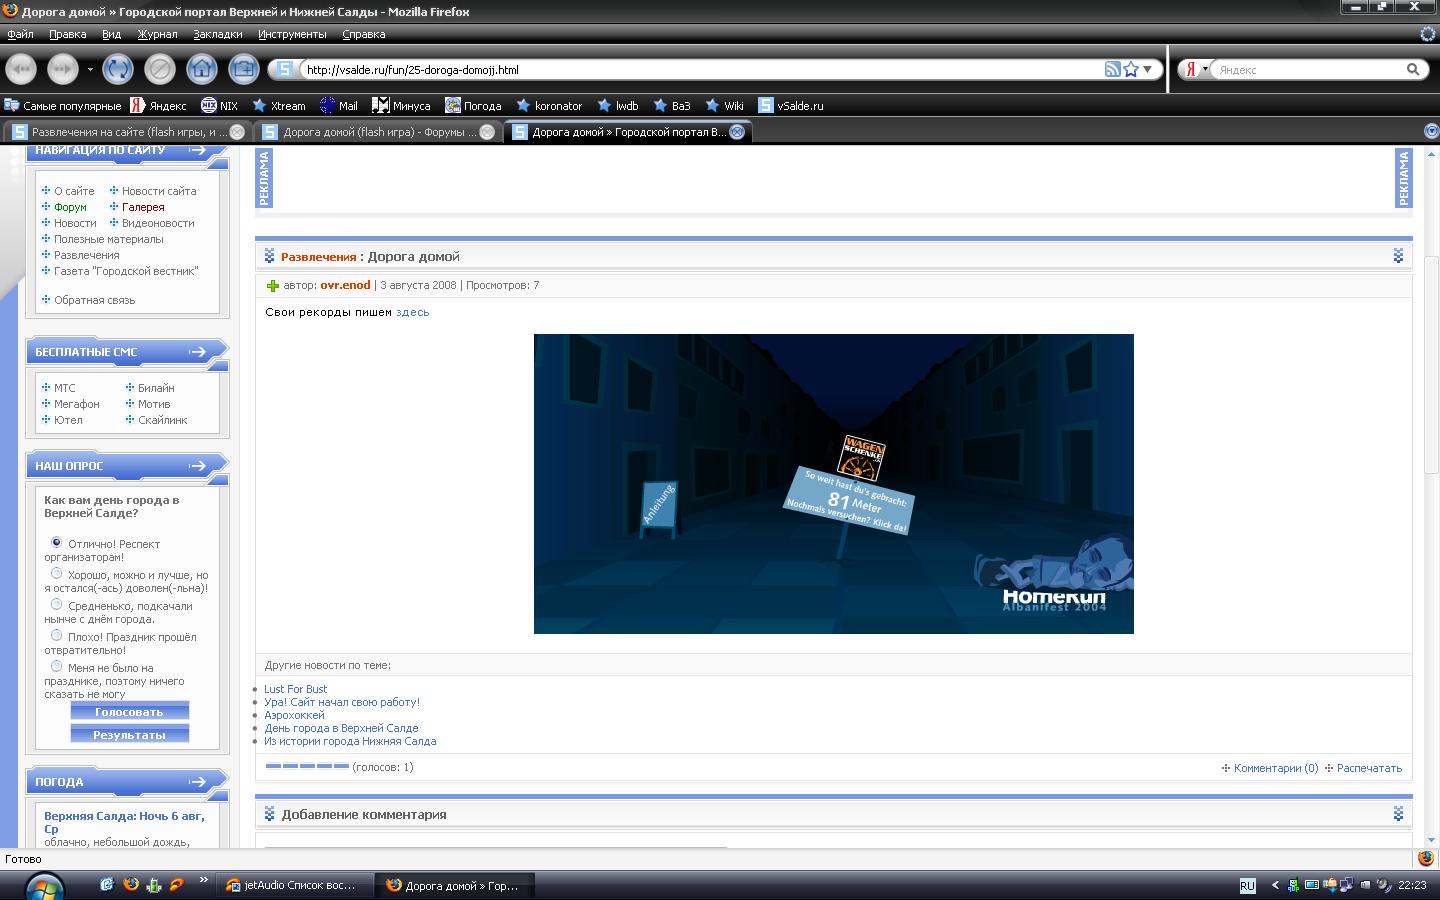Bookmark page with star icon

(x=1131, y=69)
